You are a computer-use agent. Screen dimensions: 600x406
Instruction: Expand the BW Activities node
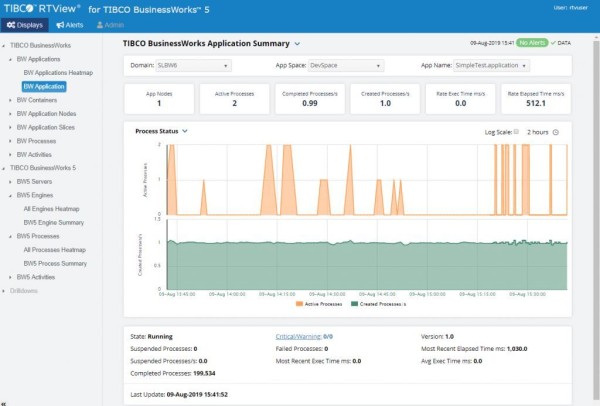coord(10,155)
